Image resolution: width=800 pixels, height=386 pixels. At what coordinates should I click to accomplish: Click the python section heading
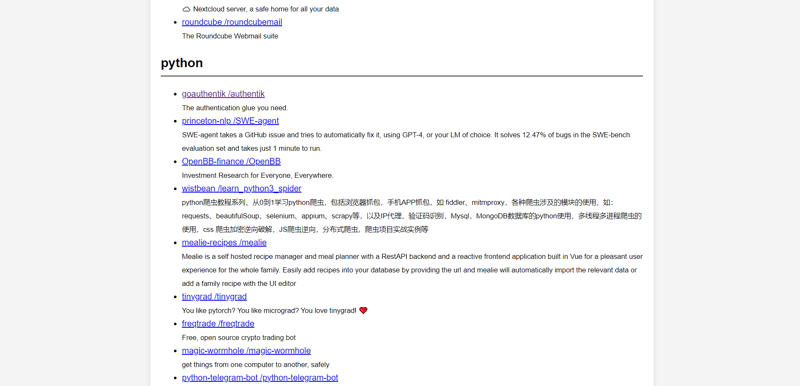tap(182, 63)
